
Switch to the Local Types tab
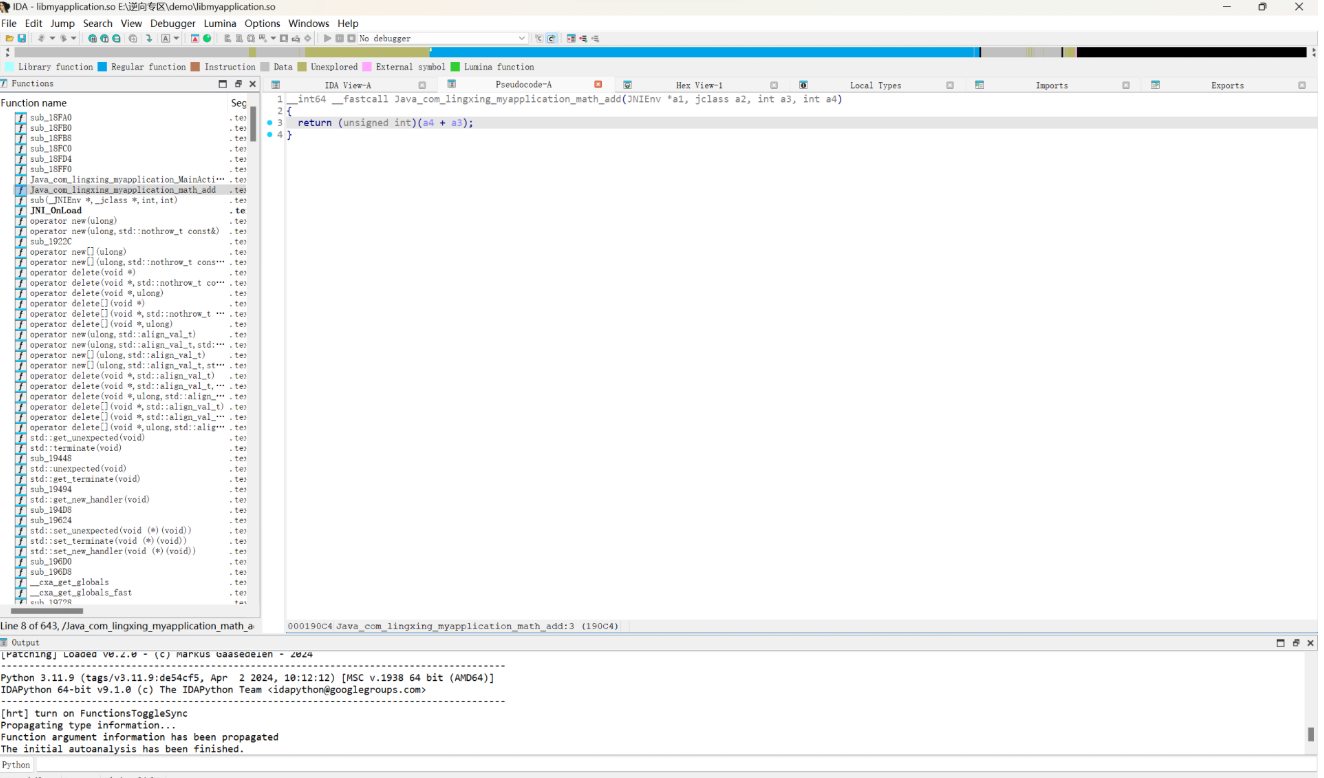[875, 85]
